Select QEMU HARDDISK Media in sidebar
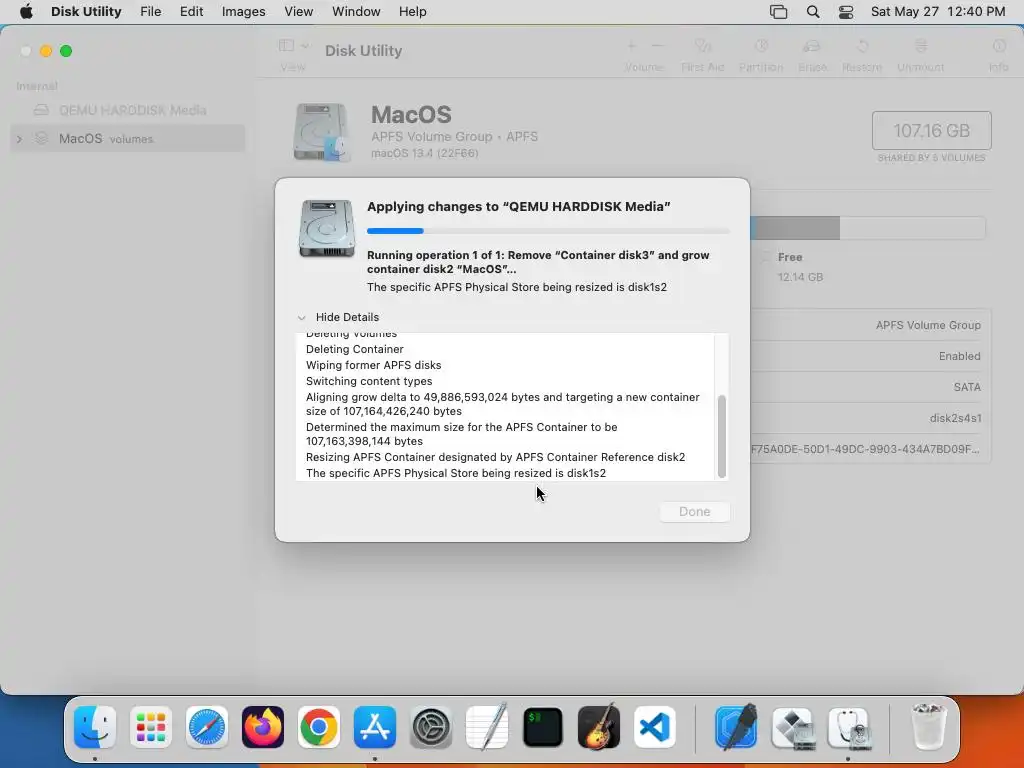 click(x=128, y=110)
